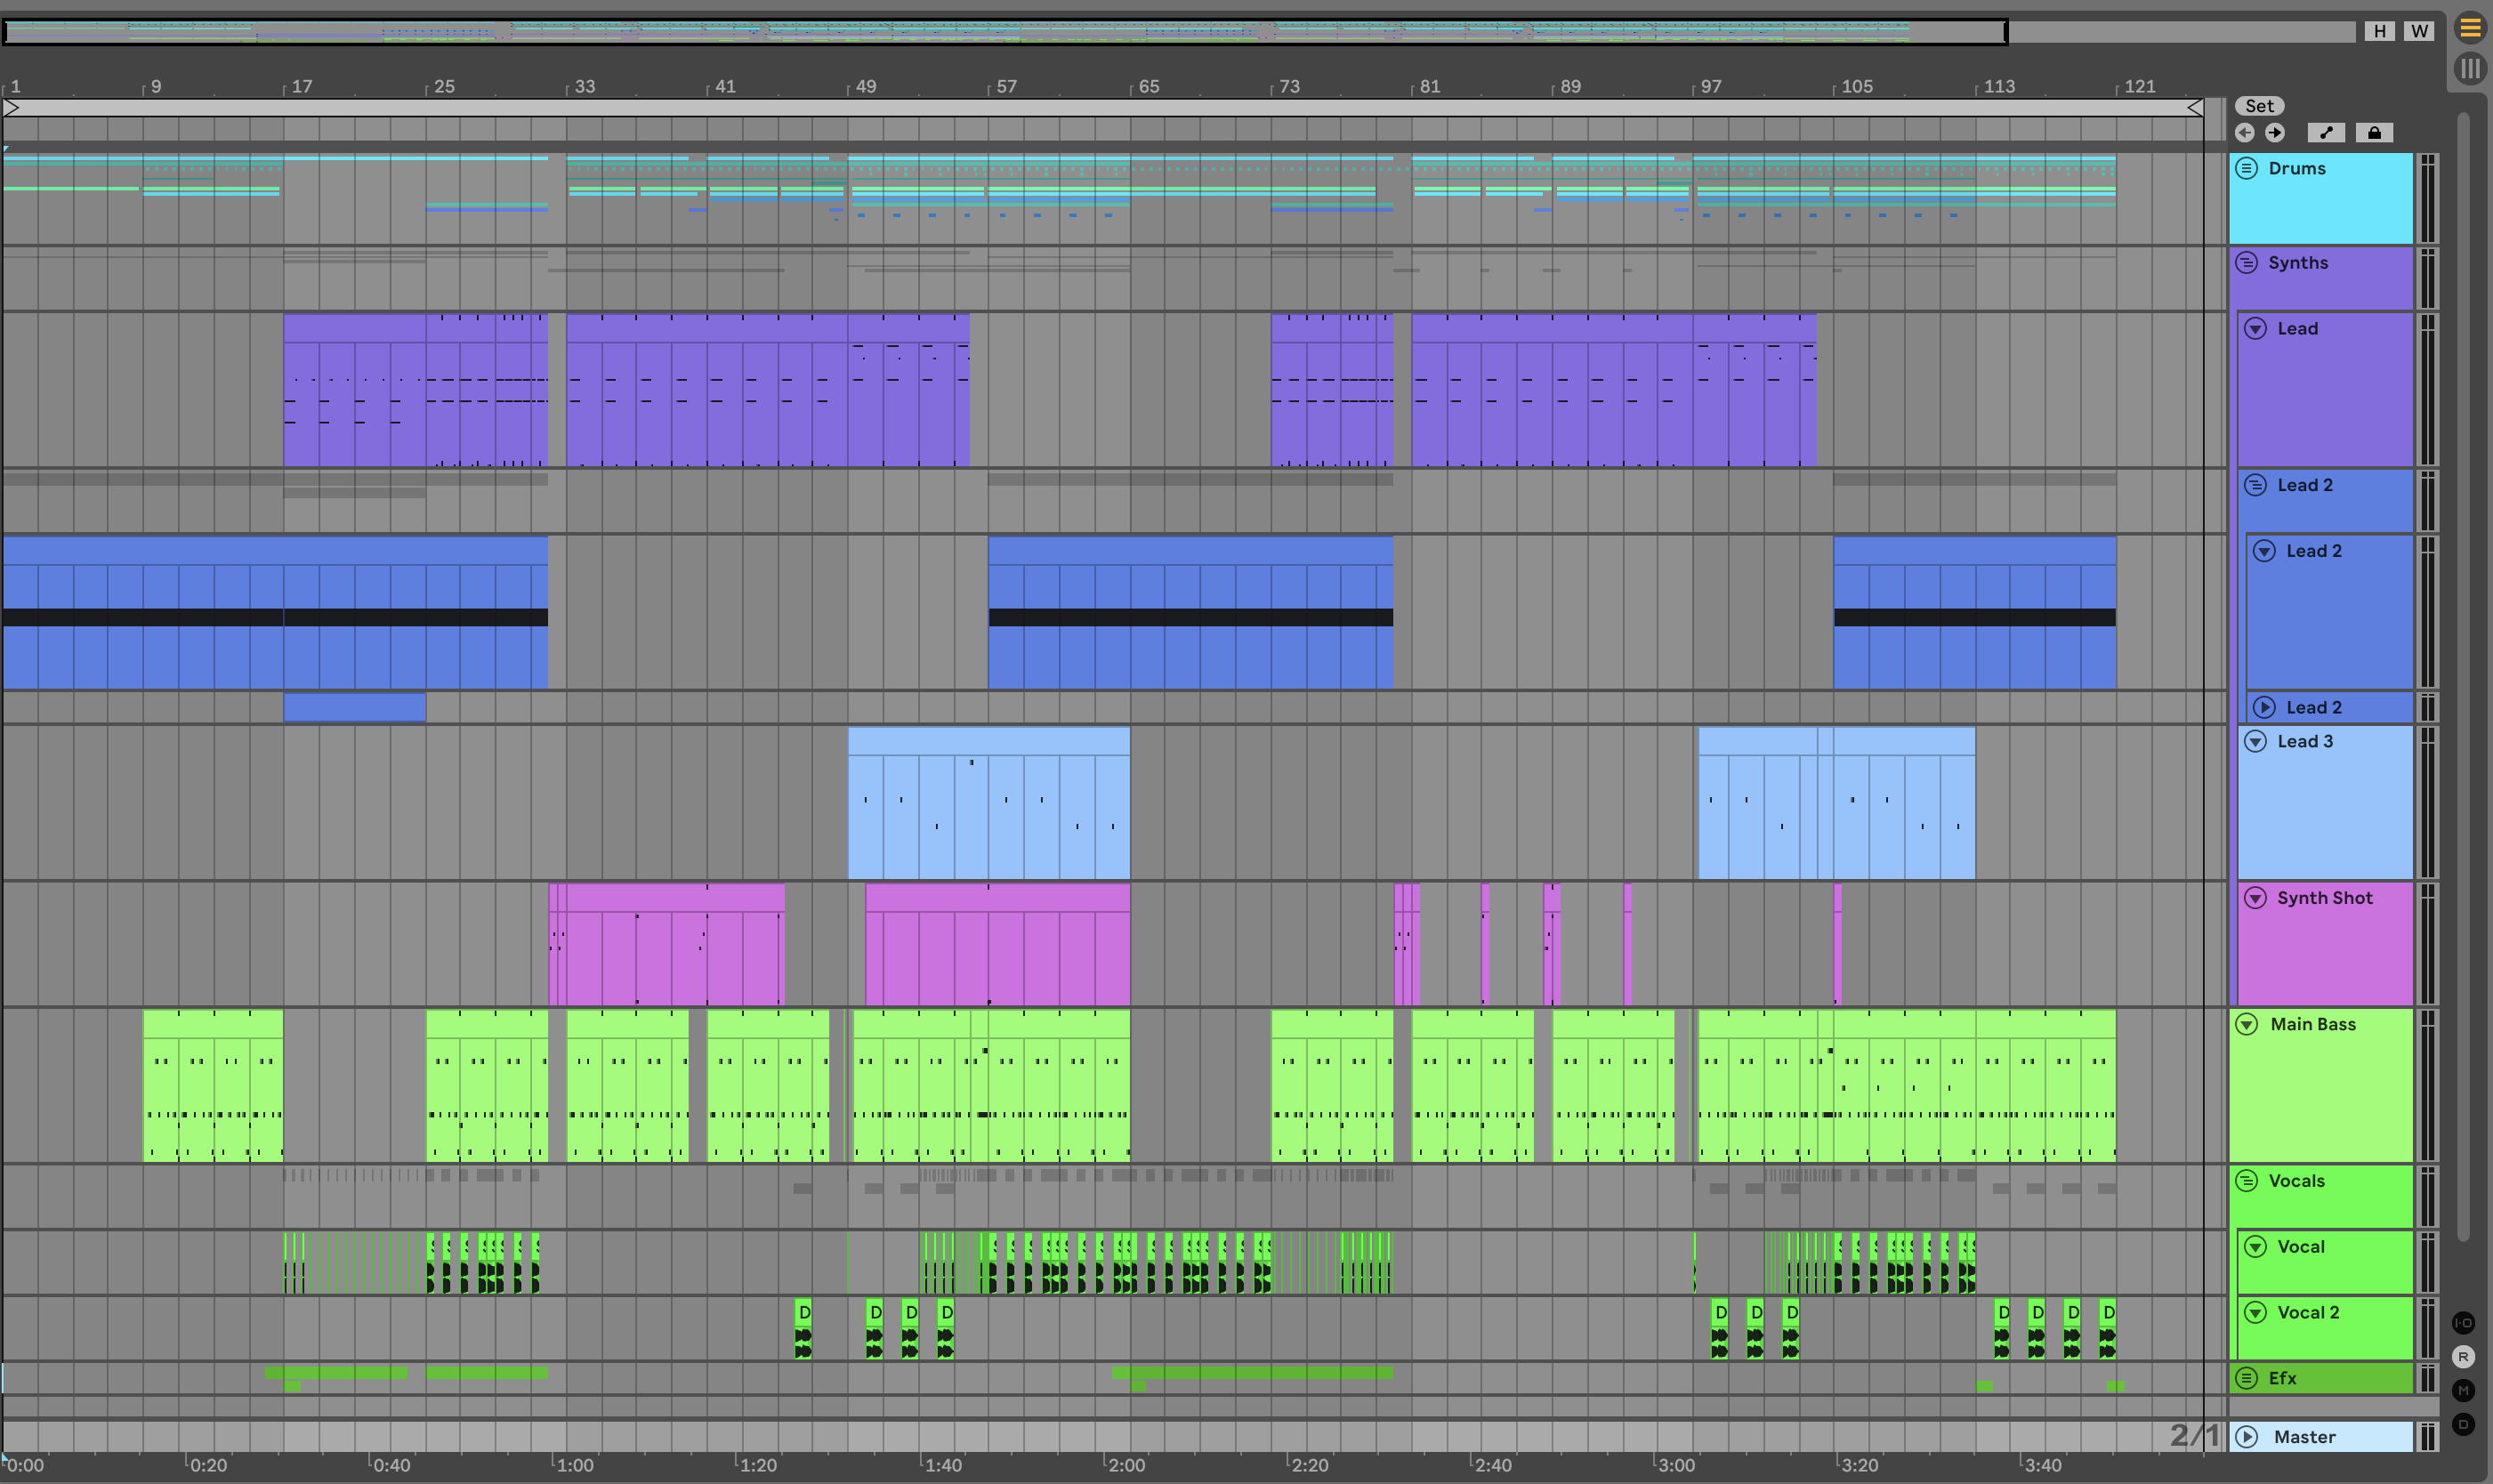Toggle the Track Delay (D) button
The image size is (2493, 1484).
2463,1425
